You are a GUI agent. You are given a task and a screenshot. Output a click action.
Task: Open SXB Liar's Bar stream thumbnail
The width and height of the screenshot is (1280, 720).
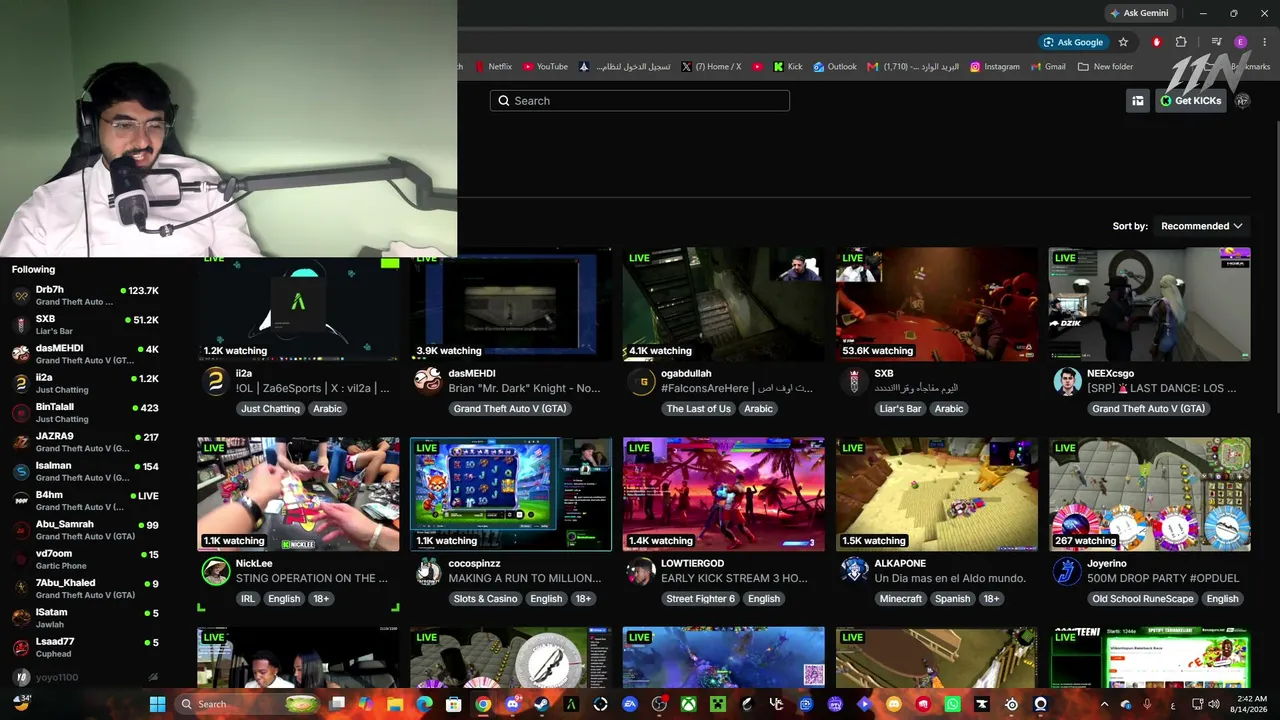[x=937, y=304]
